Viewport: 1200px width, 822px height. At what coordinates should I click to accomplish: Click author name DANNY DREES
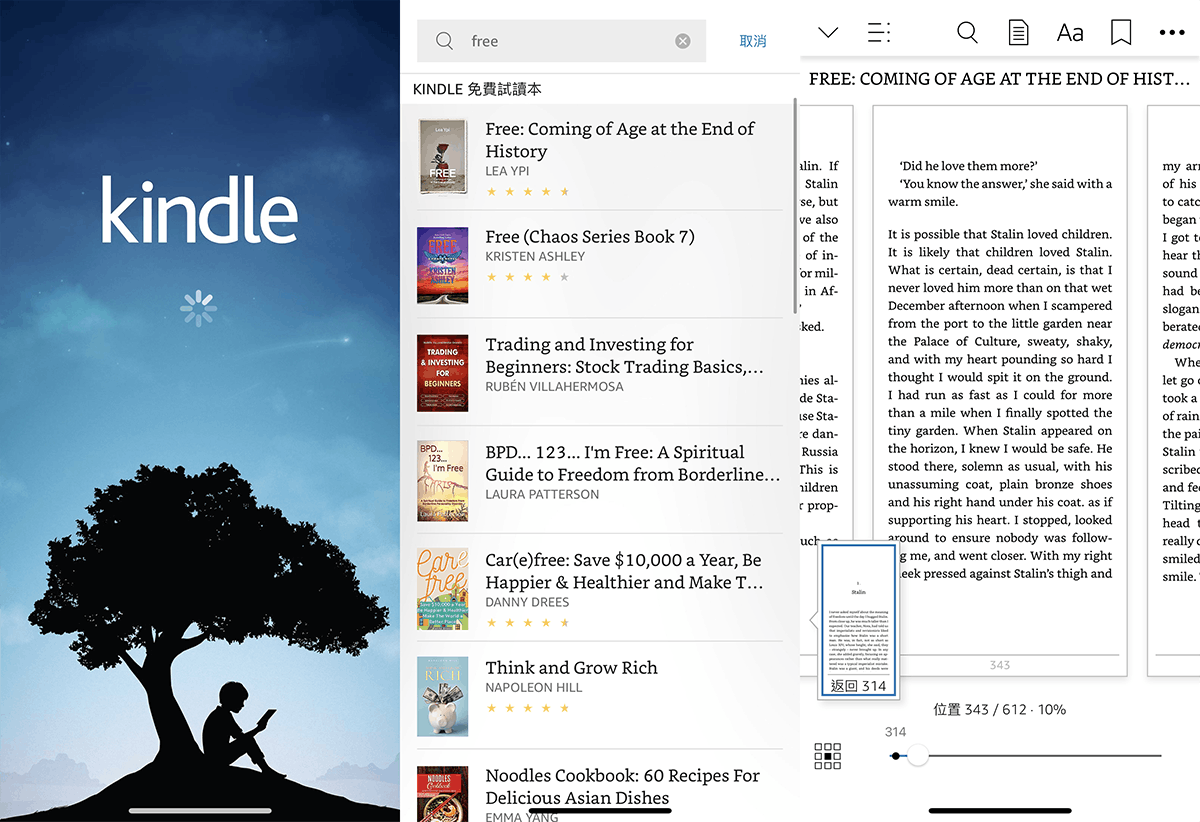click(x=527, y=602)
